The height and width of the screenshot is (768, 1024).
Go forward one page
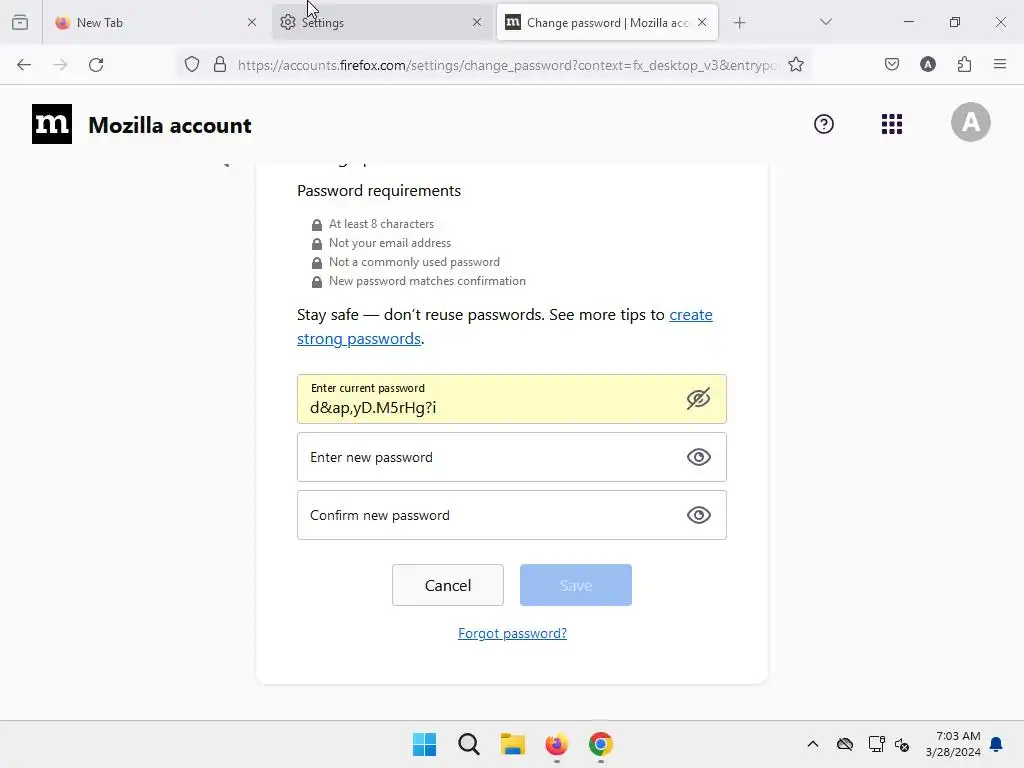click(x=60, y=65)
